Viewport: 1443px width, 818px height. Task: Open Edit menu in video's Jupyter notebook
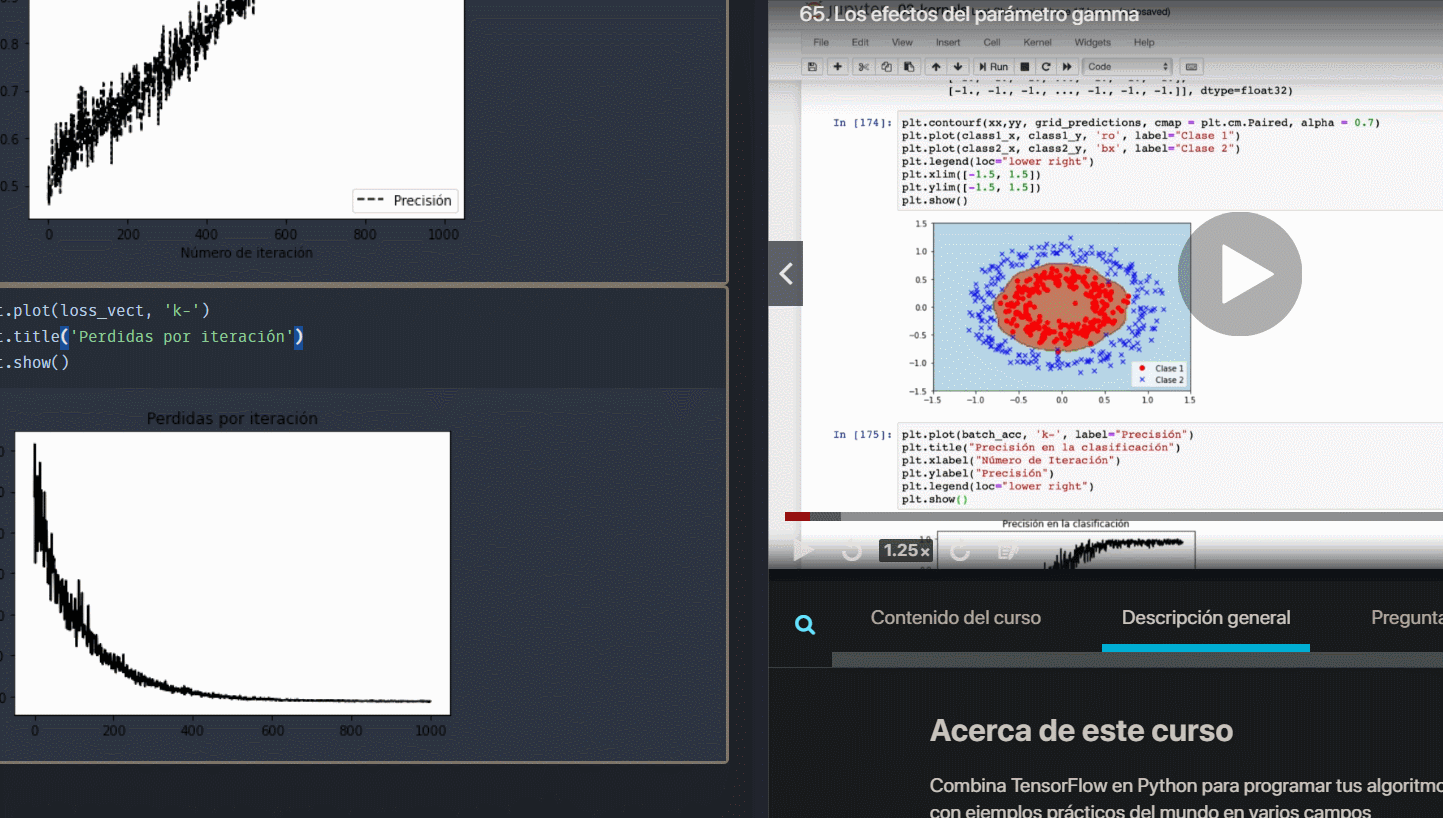pyautogui.click(x=860, y=43)
